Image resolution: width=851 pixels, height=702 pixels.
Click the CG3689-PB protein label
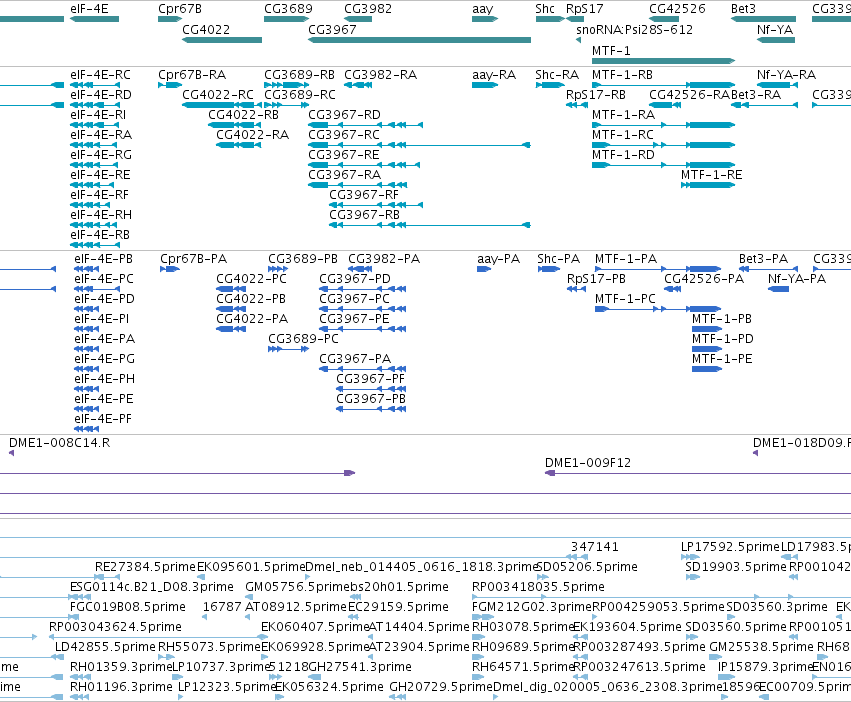click(x=303, y=258)
